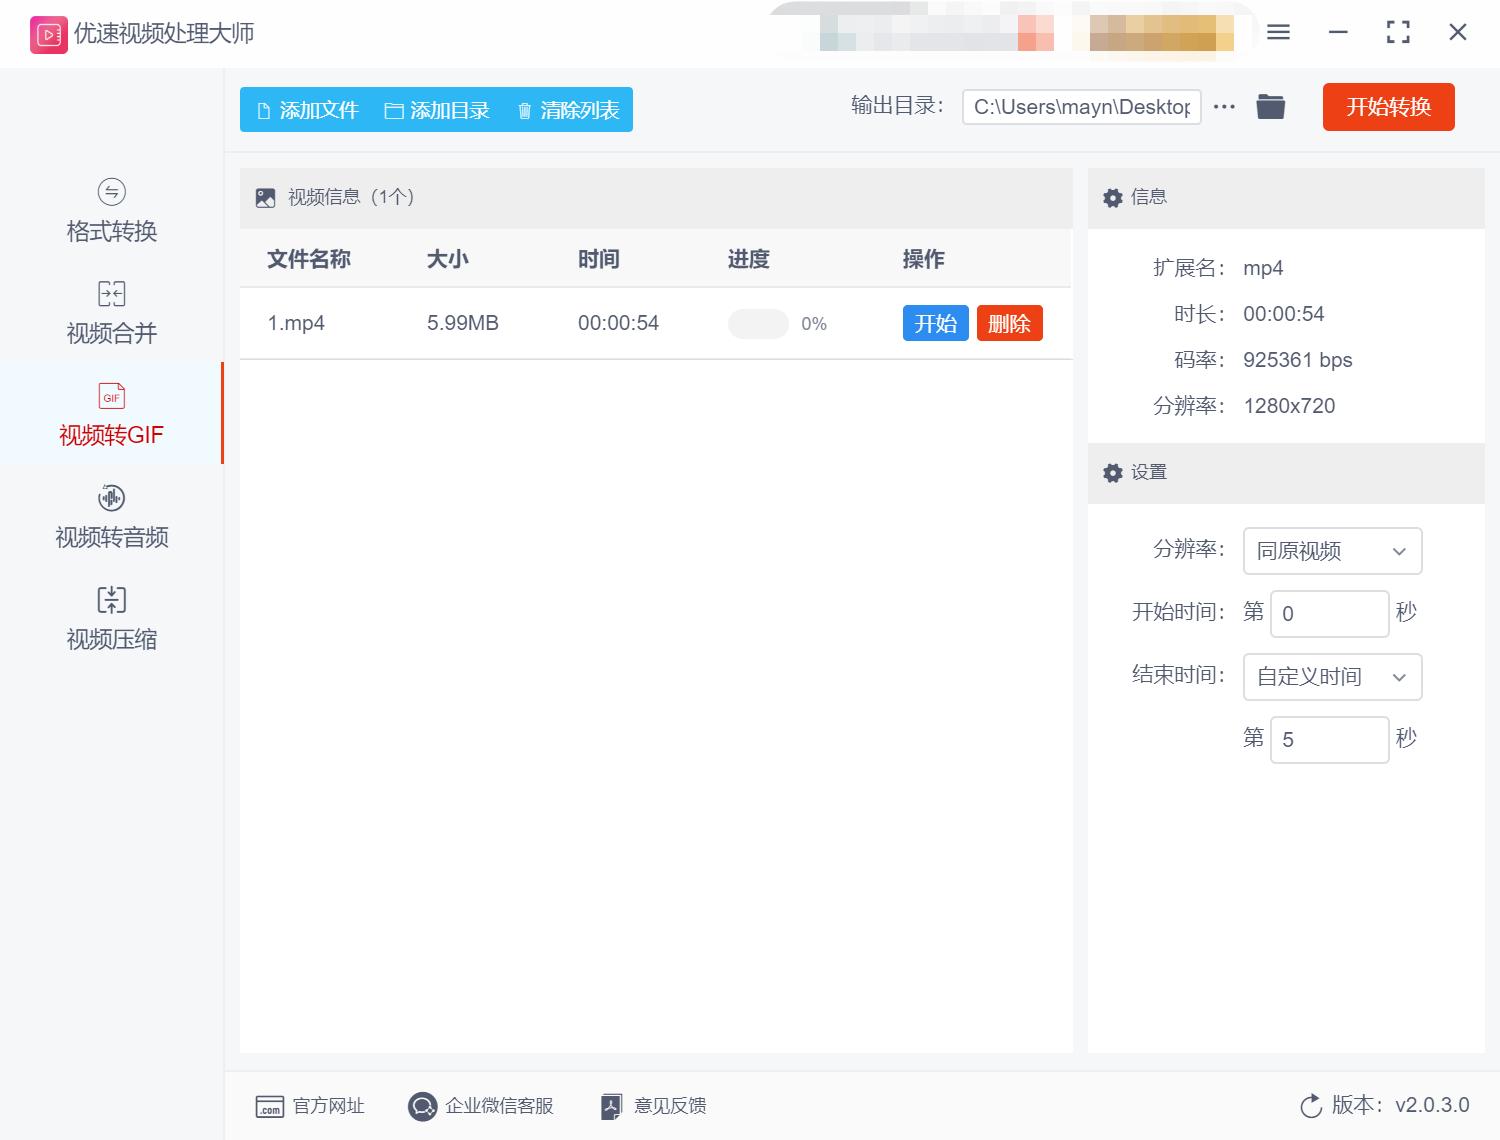
Task: Click the 开始转换 convert button
Action: pyautogui.click(x=1388, y=107)
